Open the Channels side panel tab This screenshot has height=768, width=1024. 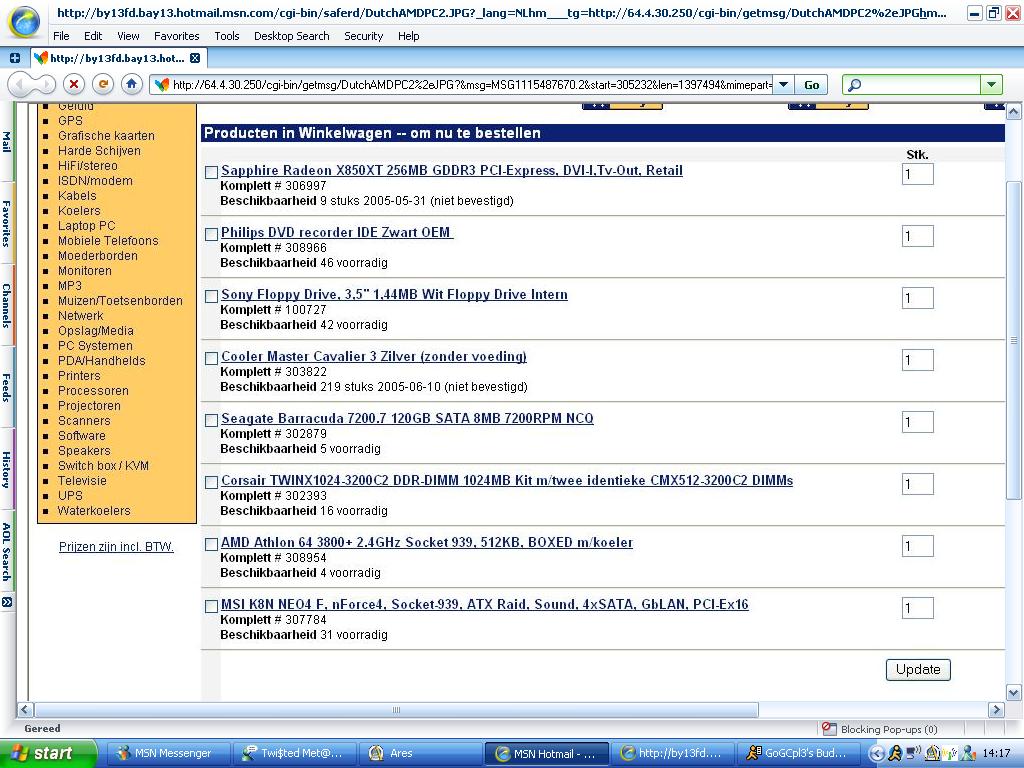click(x=7, y=305)
